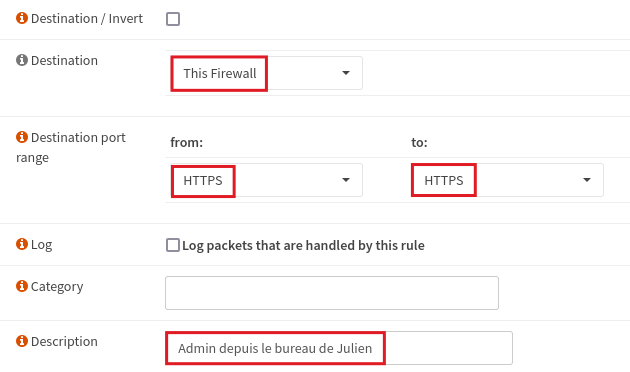
Task: Tick the Destination / Invert checkbox
Action: tap(173, 19)
